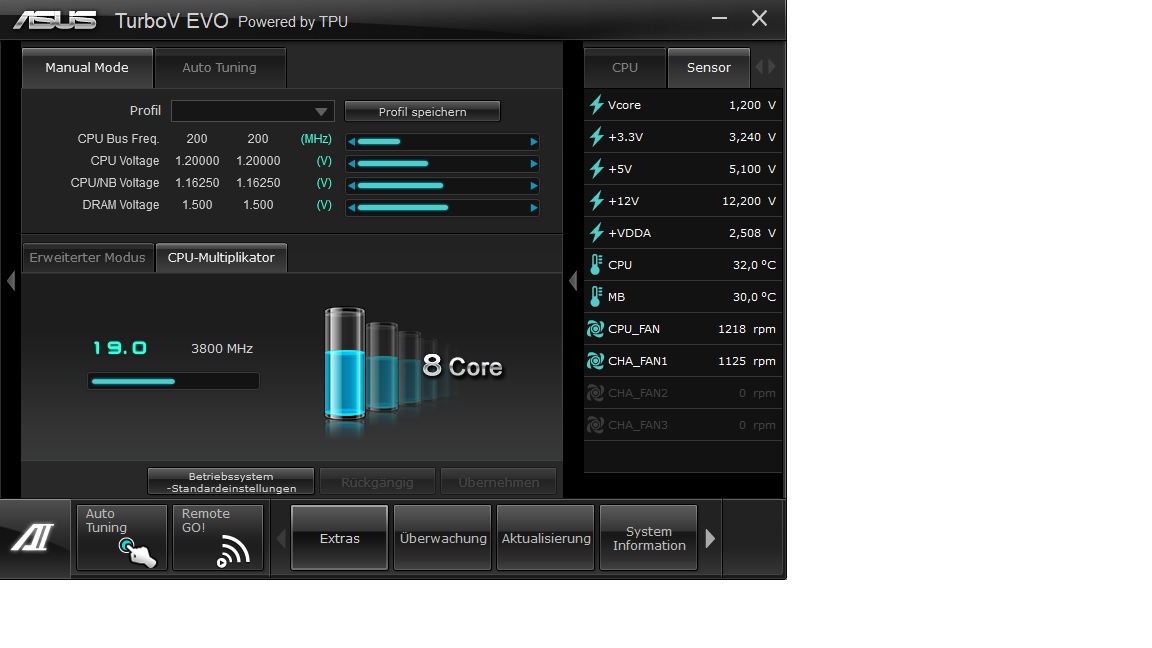Click the CHA_FAN1 fan icon
Screen dimensions: 1152x648
pos(595,361)
